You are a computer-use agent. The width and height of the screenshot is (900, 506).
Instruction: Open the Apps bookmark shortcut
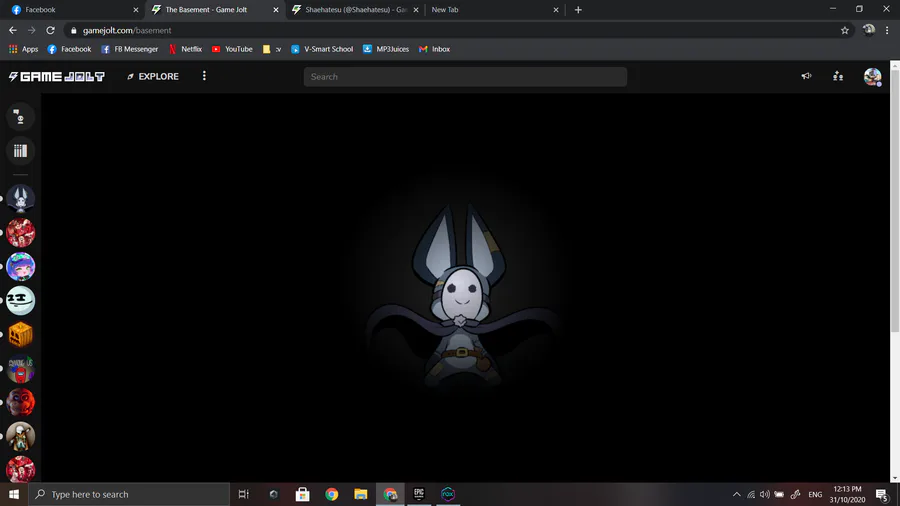pyautogui.click(x=24, y=49)
